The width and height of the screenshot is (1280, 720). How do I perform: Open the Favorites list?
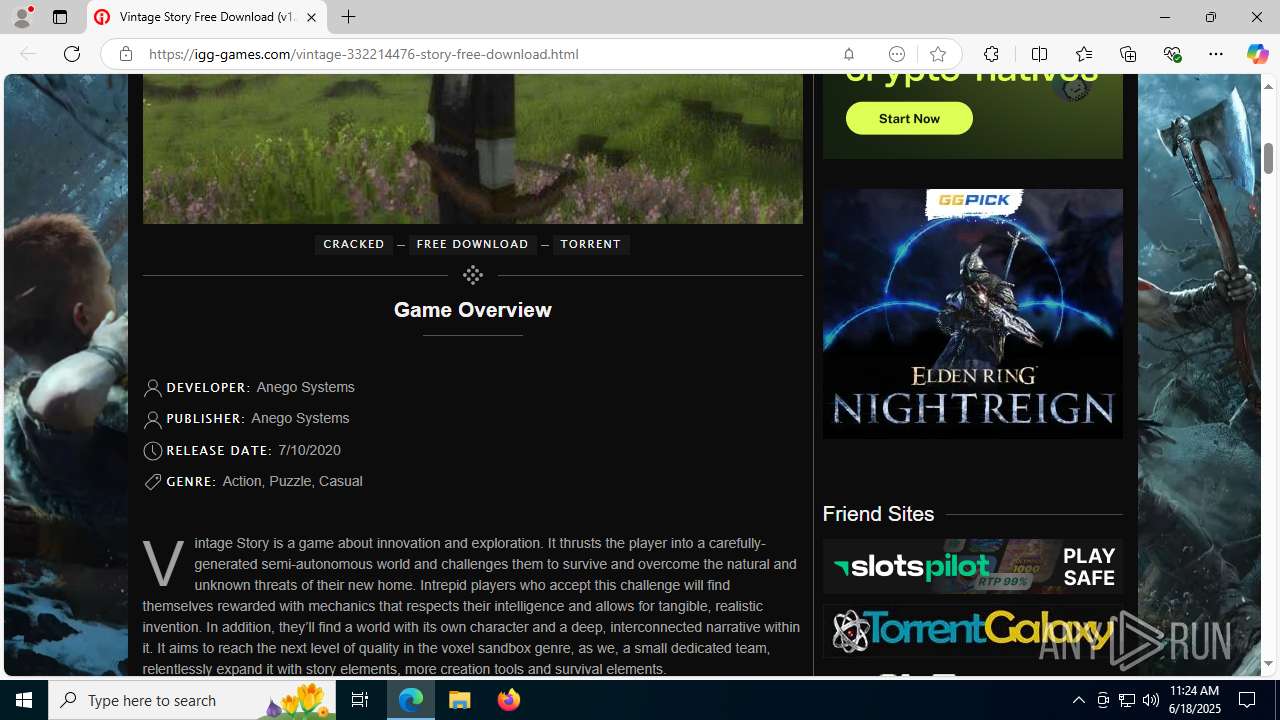pyautogui.click(x=1083, y=54)
